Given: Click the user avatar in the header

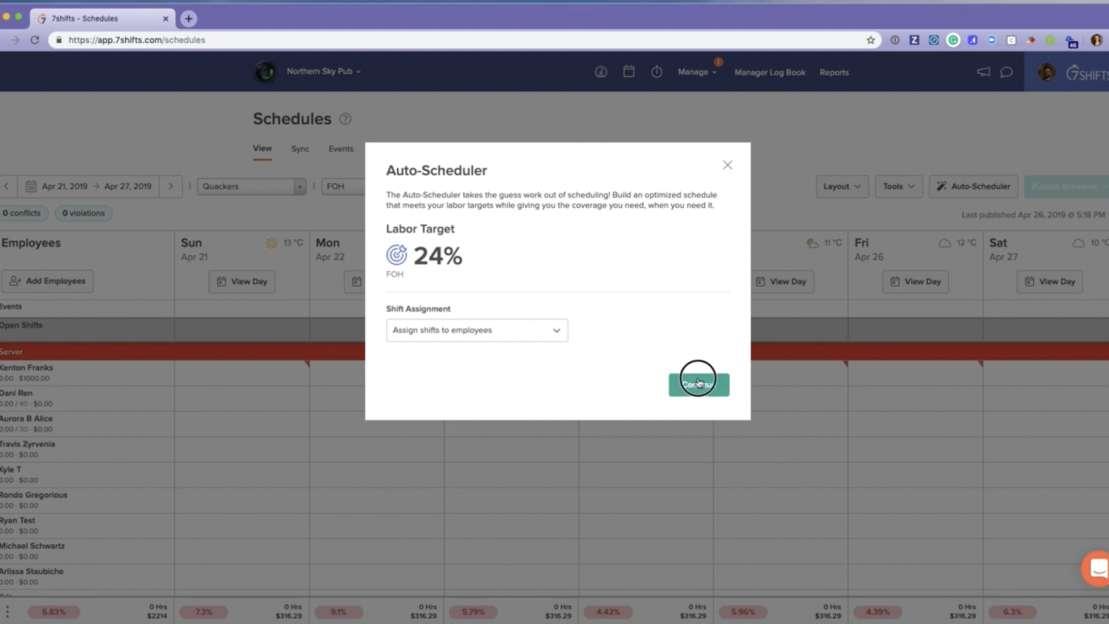Looking at the screenshot, I should pos(1046,72).
